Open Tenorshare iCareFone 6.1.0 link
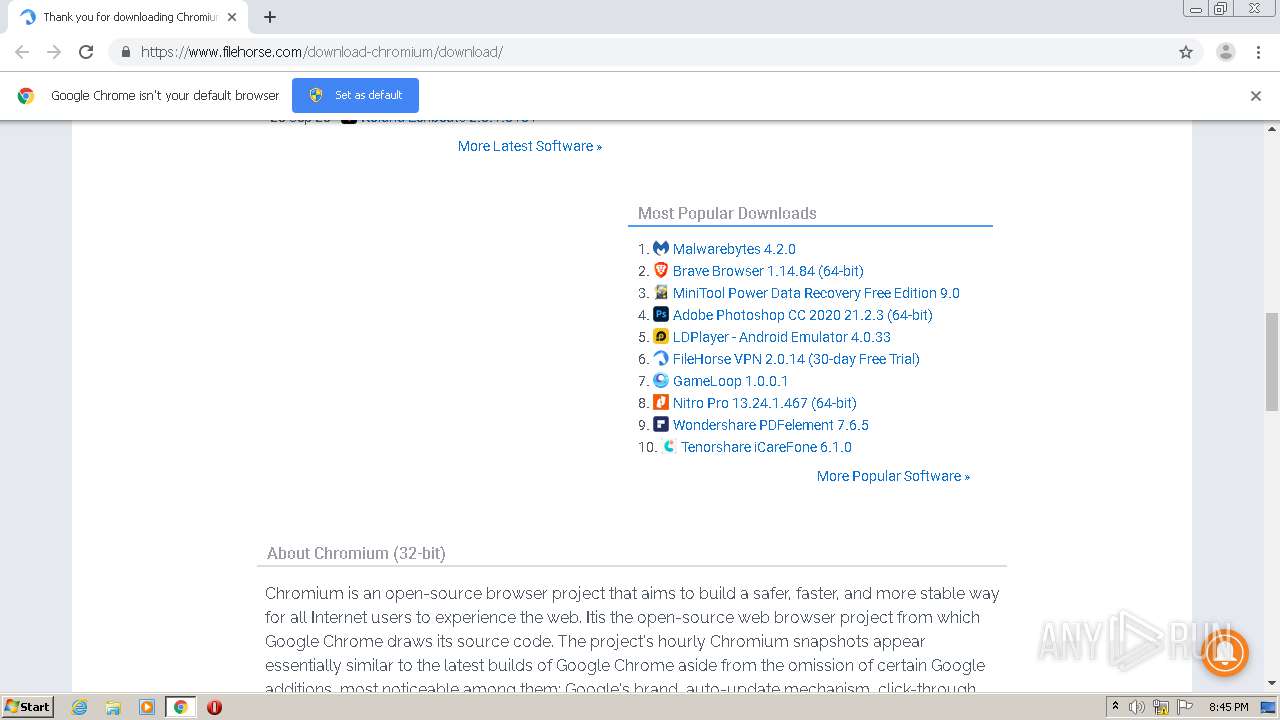1280x720 pixels. [766, 447]
